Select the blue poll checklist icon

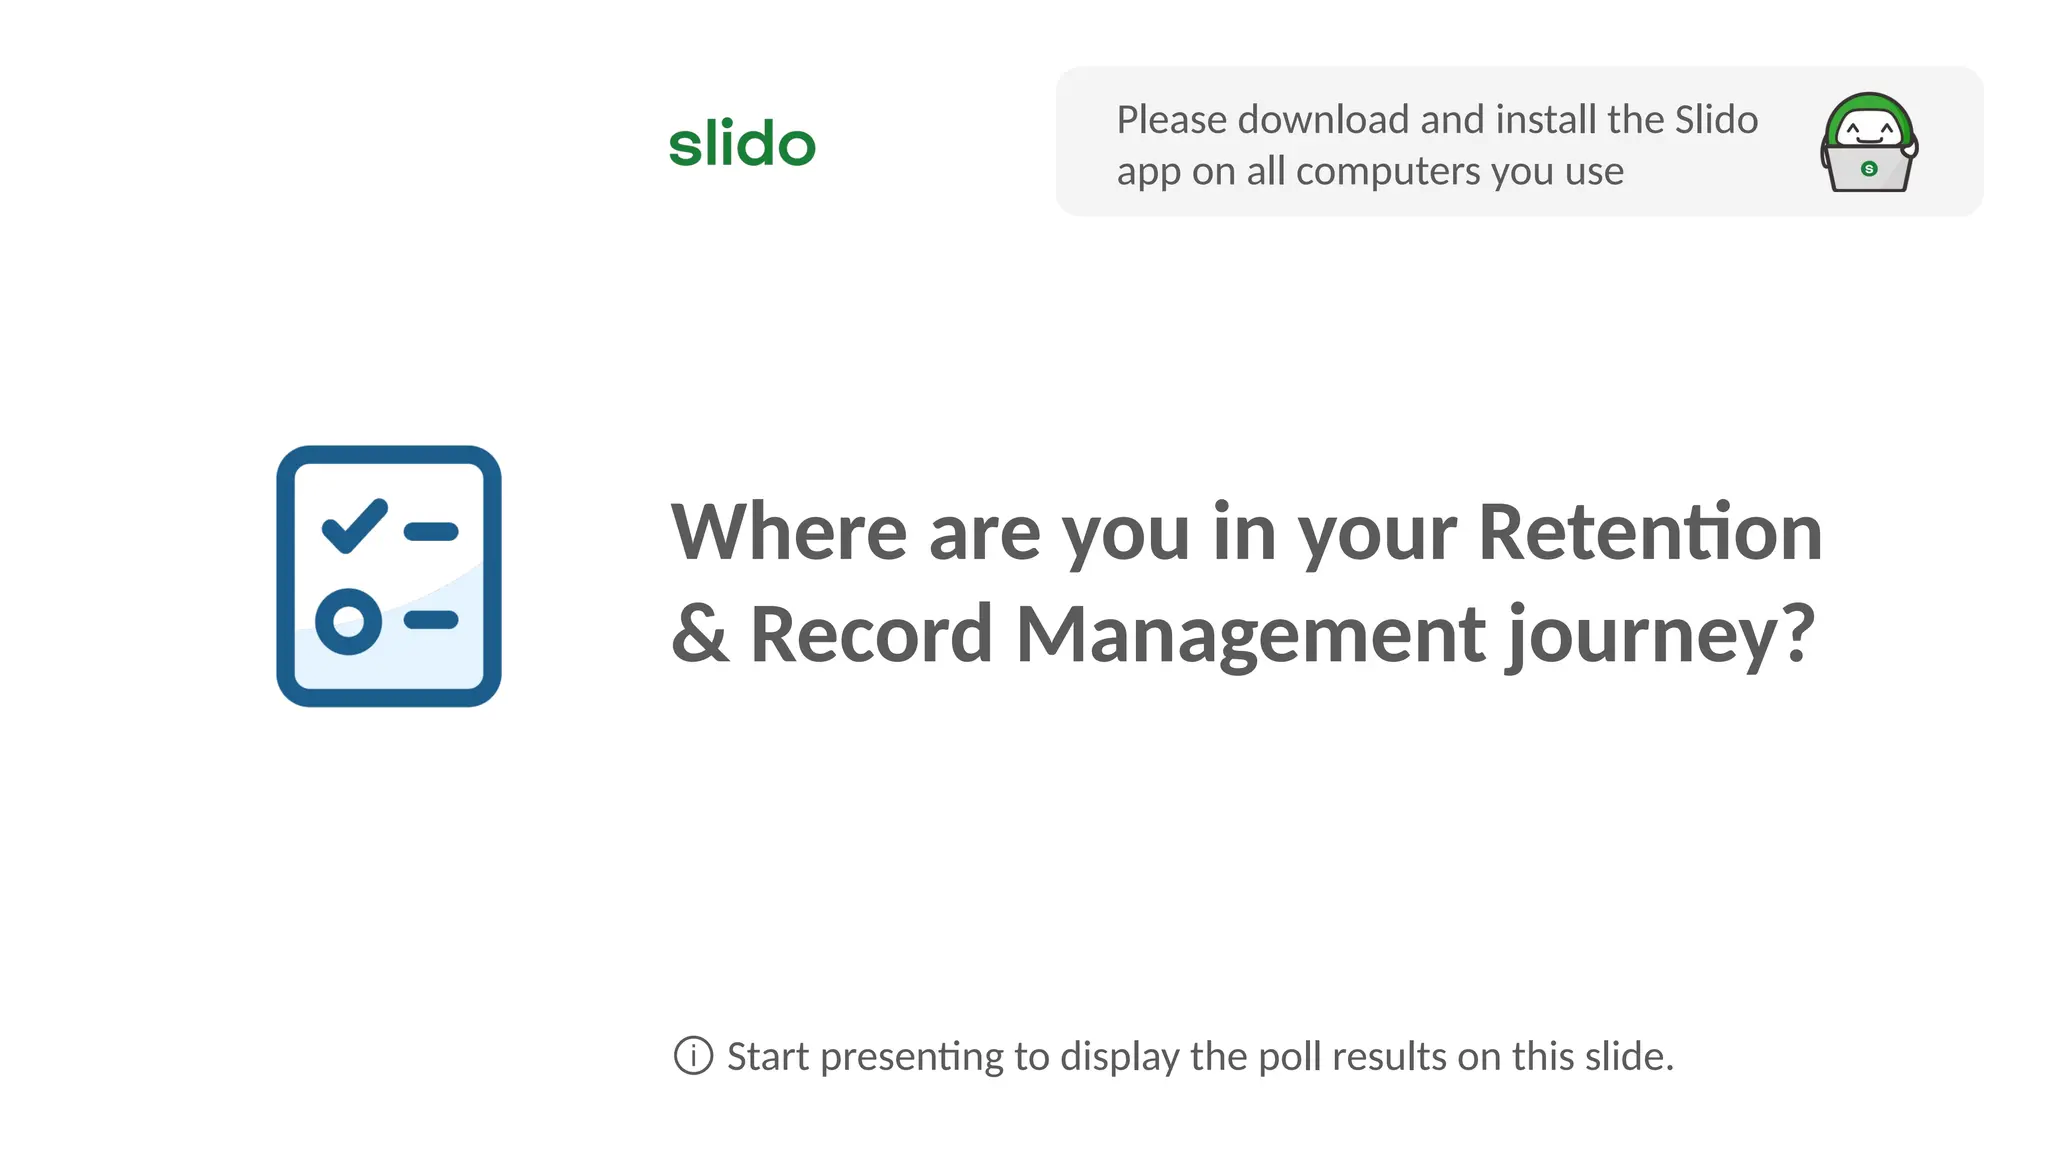click(389, 576)
